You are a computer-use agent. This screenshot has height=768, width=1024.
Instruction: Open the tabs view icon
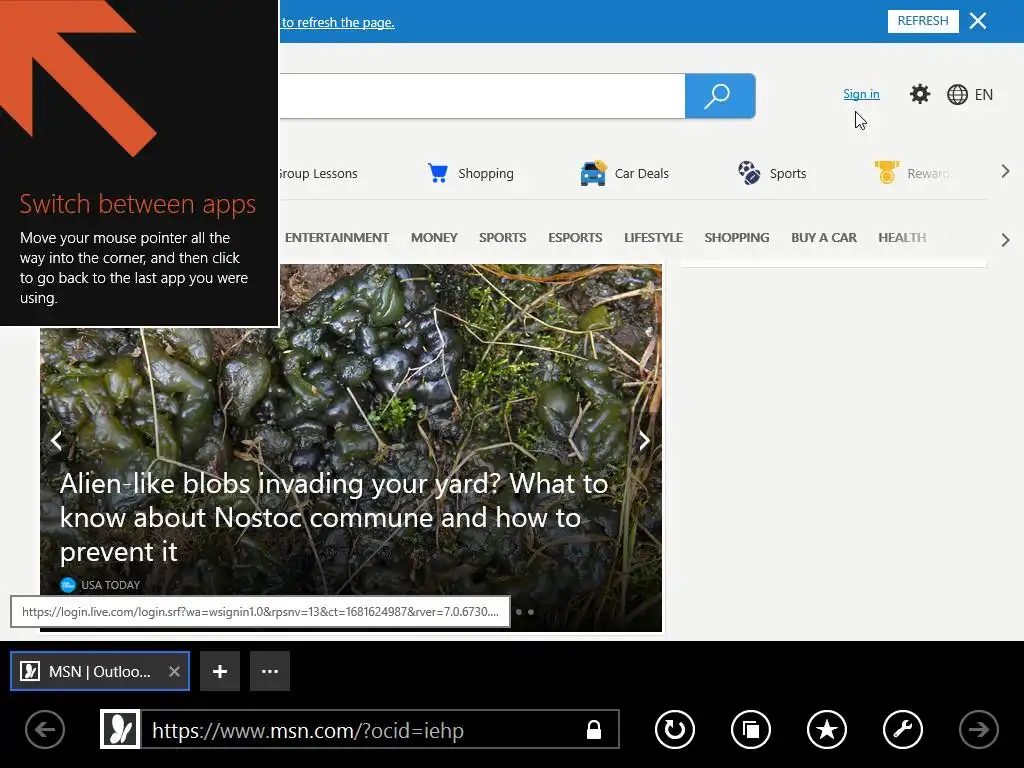coord(751,729)
